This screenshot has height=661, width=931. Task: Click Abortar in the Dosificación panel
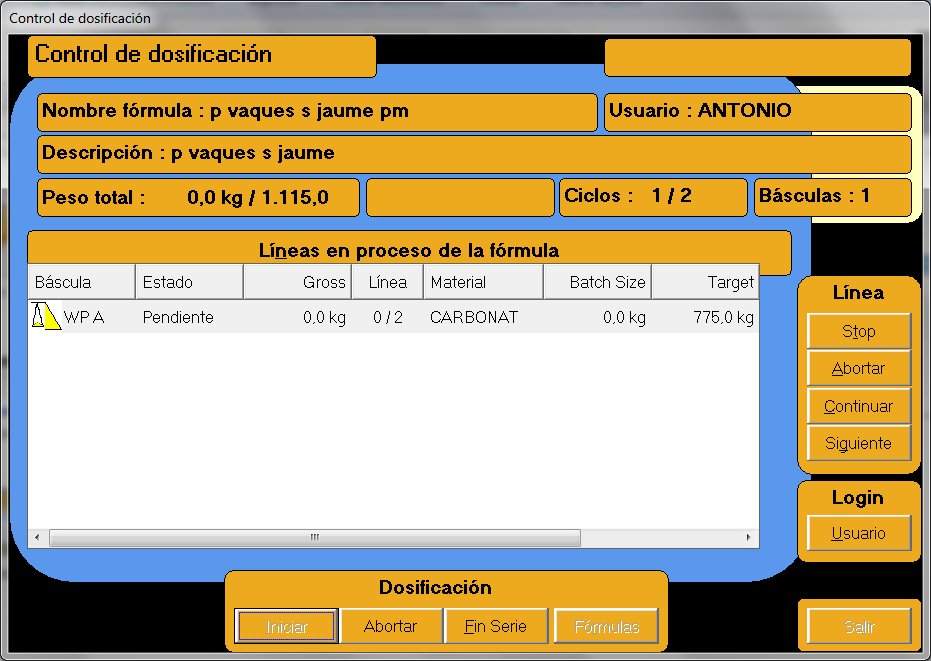point(391,626)
